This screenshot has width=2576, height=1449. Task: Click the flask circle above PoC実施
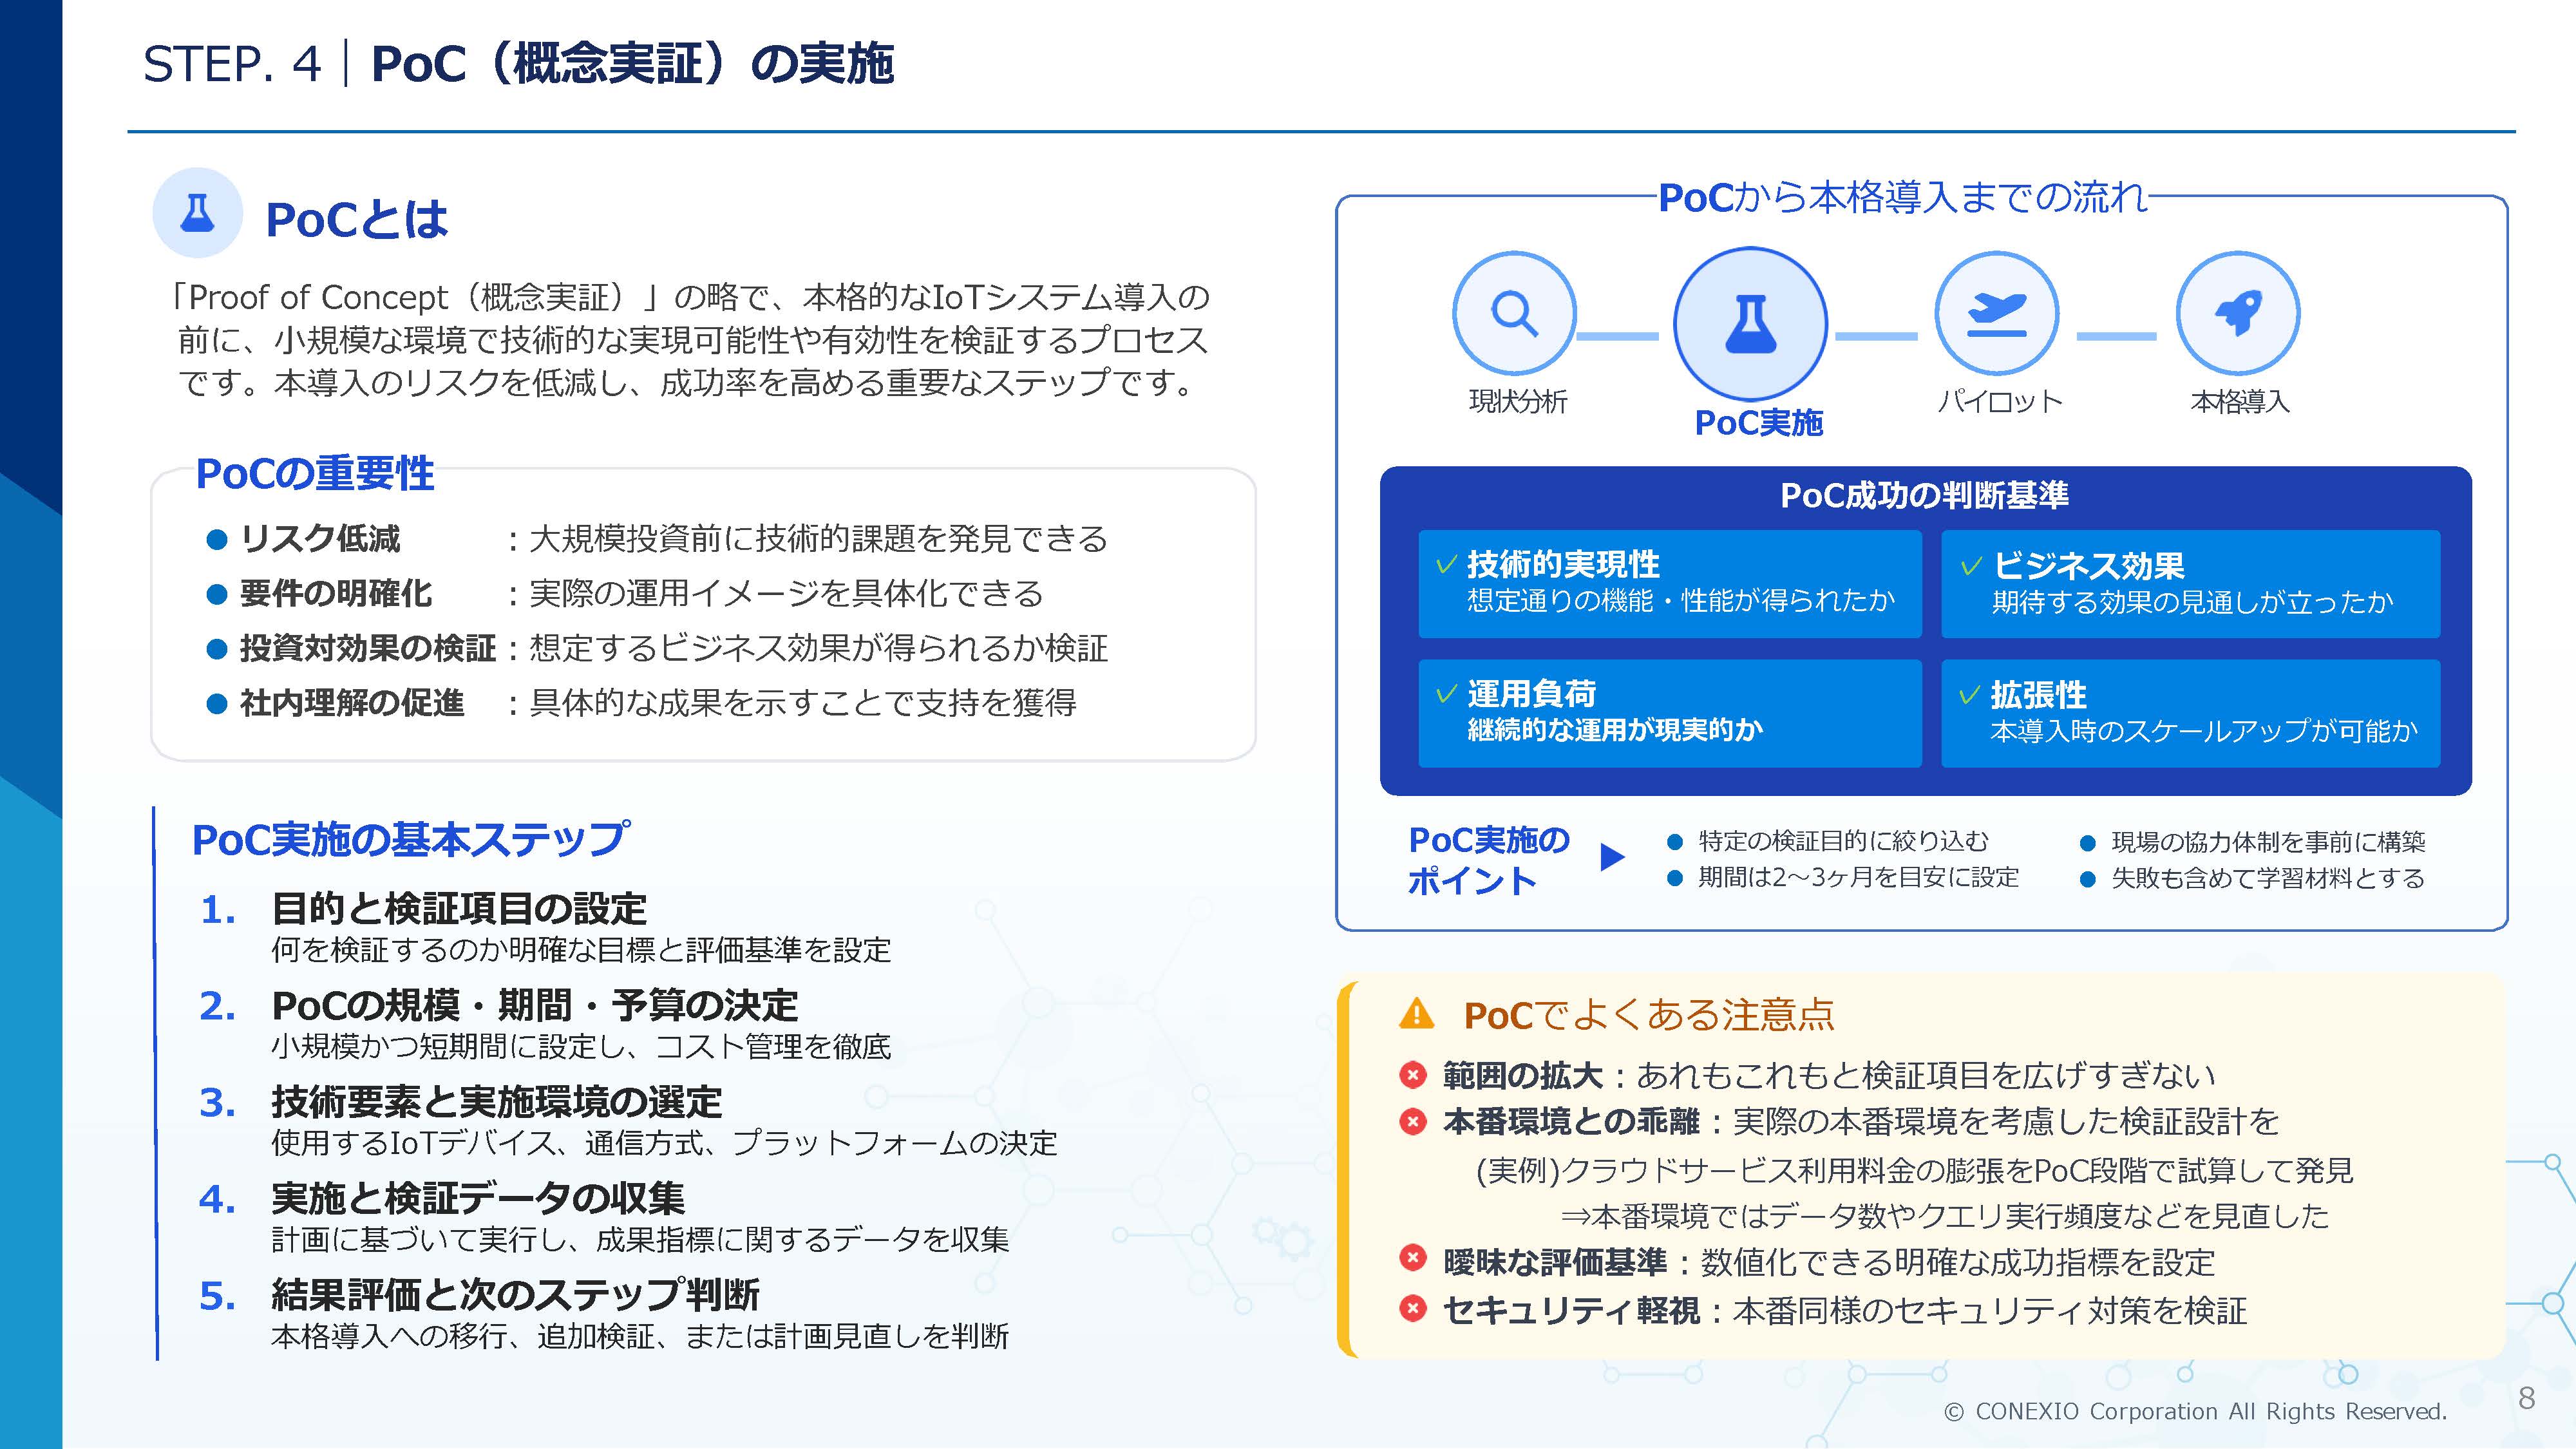(x=1750, y=324)
